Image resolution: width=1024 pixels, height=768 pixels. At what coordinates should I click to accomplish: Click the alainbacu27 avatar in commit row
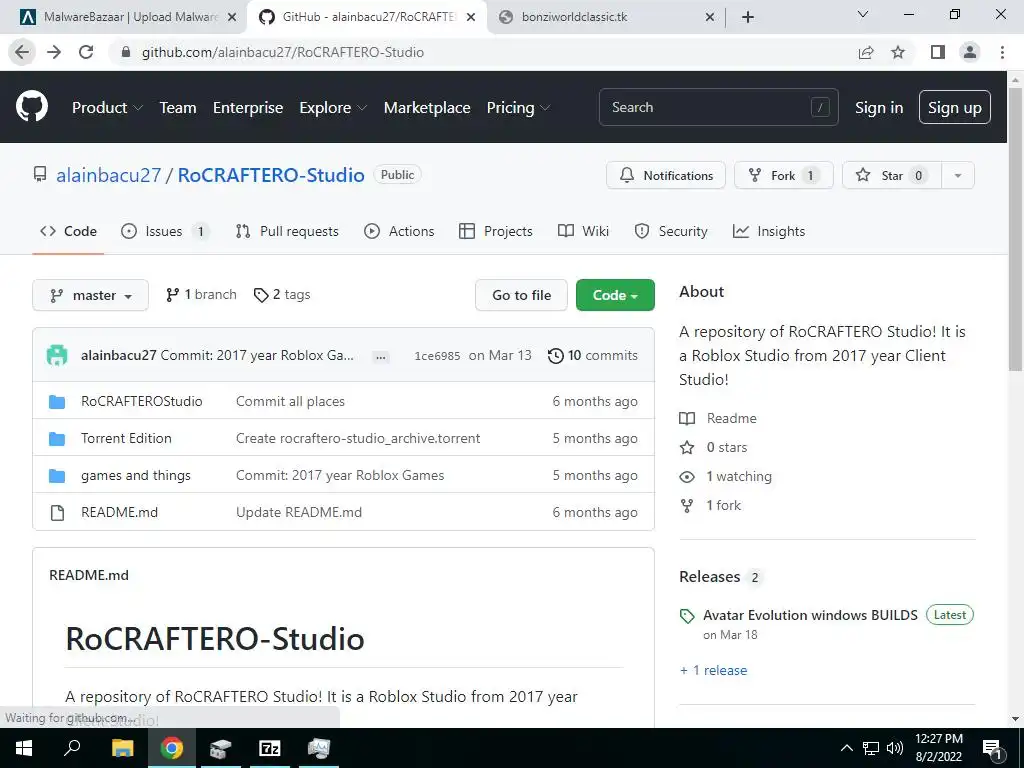(57, 355)
